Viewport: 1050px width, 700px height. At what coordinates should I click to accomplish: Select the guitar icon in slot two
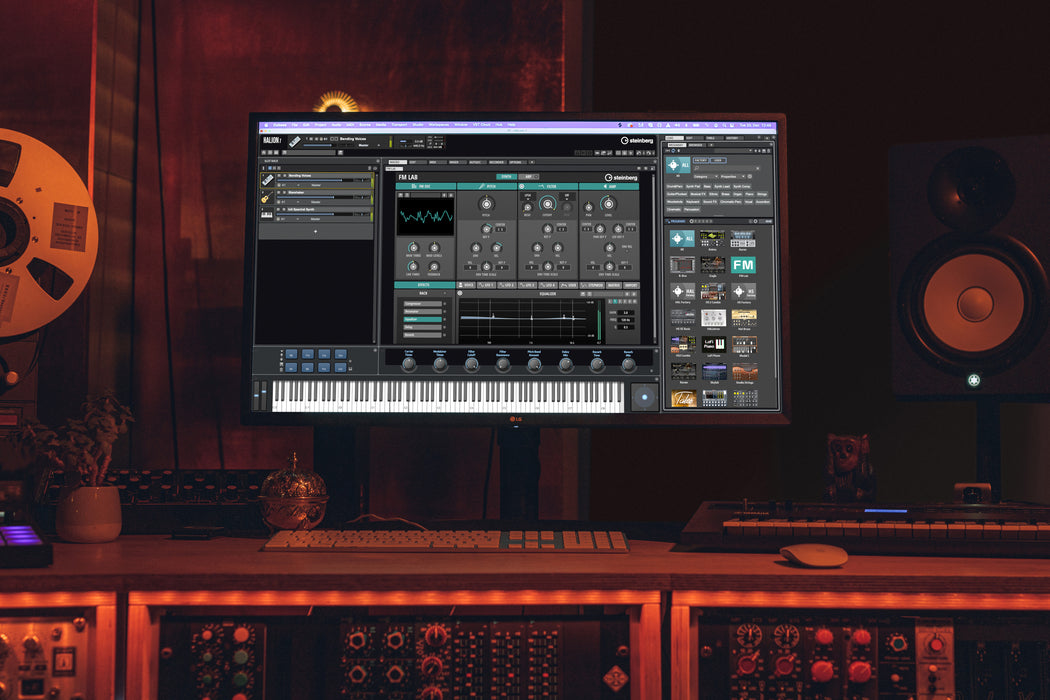coord(268,198)
